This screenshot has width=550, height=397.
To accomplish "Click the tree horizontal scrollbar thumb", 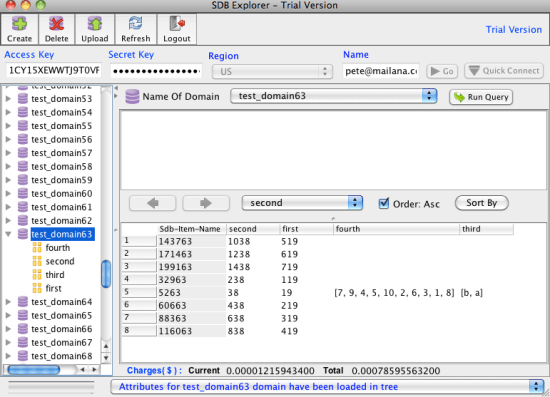I will coord(34,369).
